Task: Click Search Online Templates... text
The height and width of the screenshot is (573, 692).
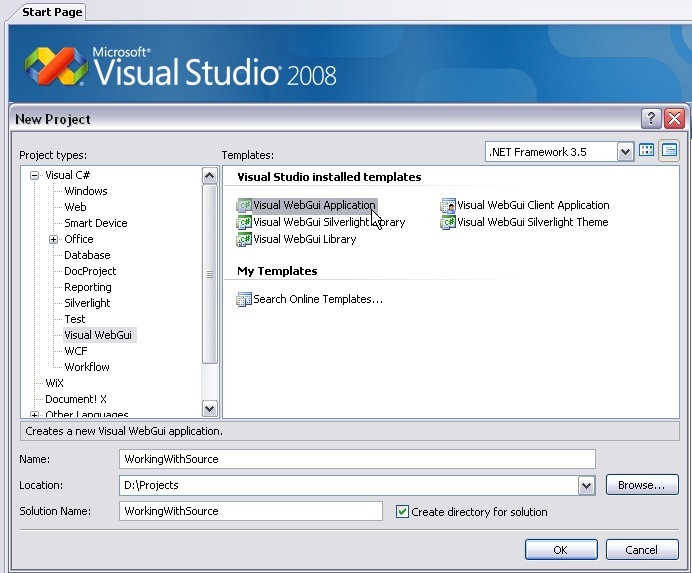Action: [x=318, y=299]
